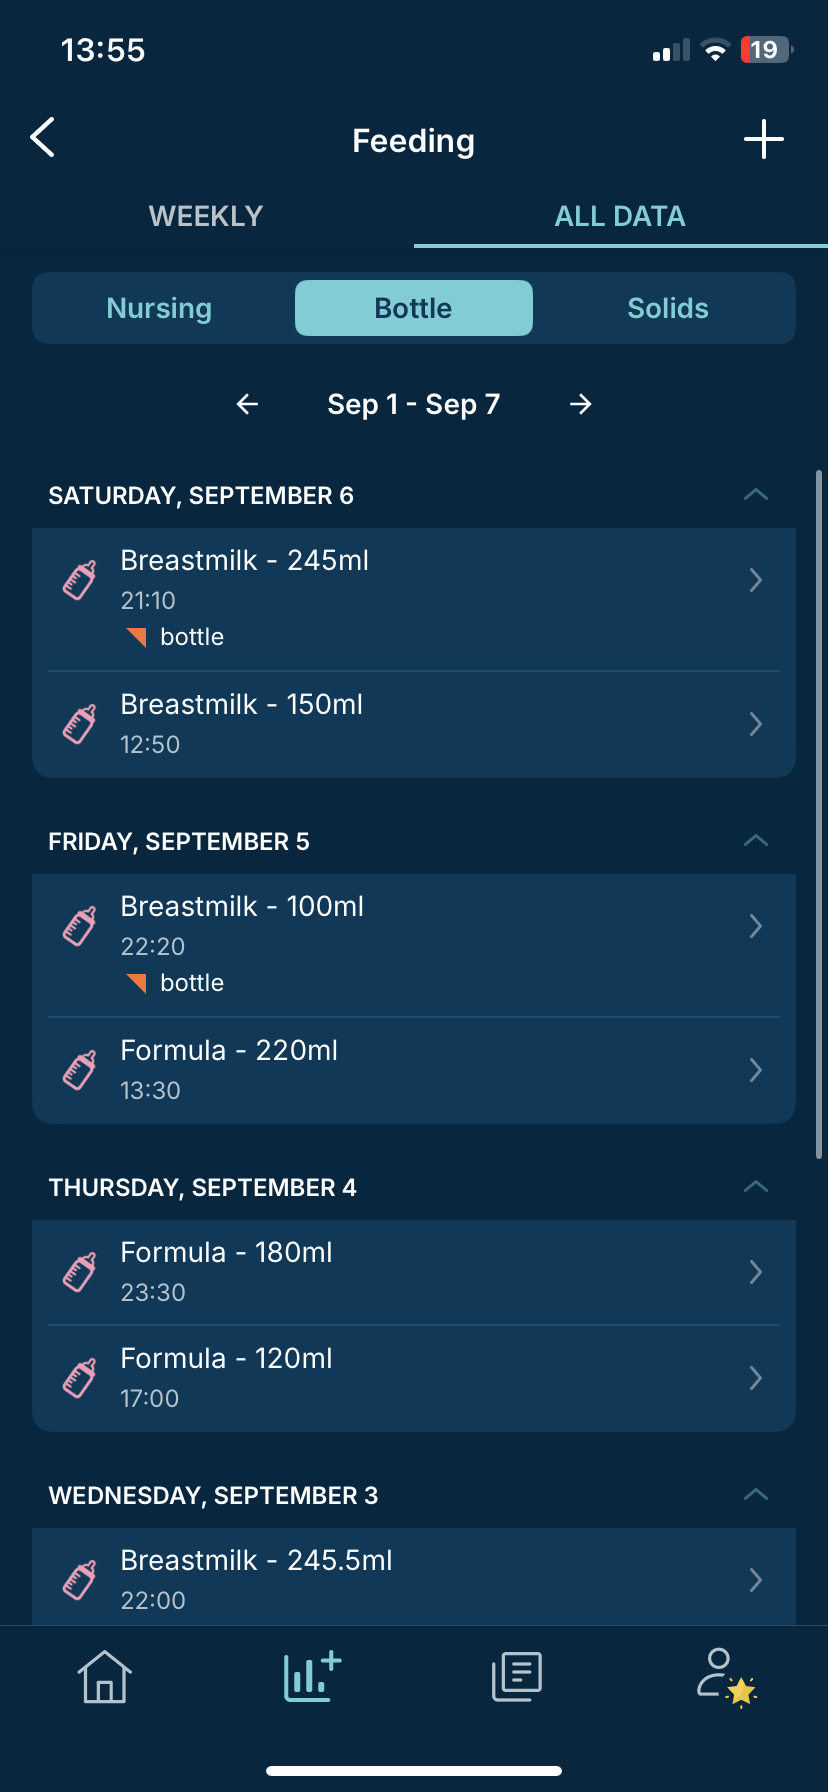
Task: Open the stats chart icon in bottom bar
Action: pyautogui.click(x=313, y=1675)
